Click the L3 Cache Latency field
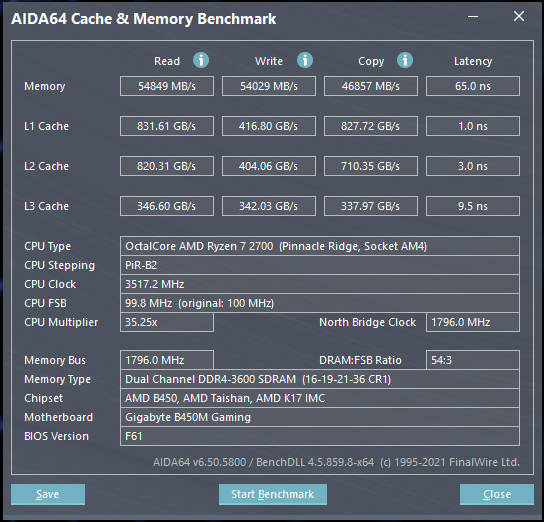The image size is (544, 522). (473, 206)
